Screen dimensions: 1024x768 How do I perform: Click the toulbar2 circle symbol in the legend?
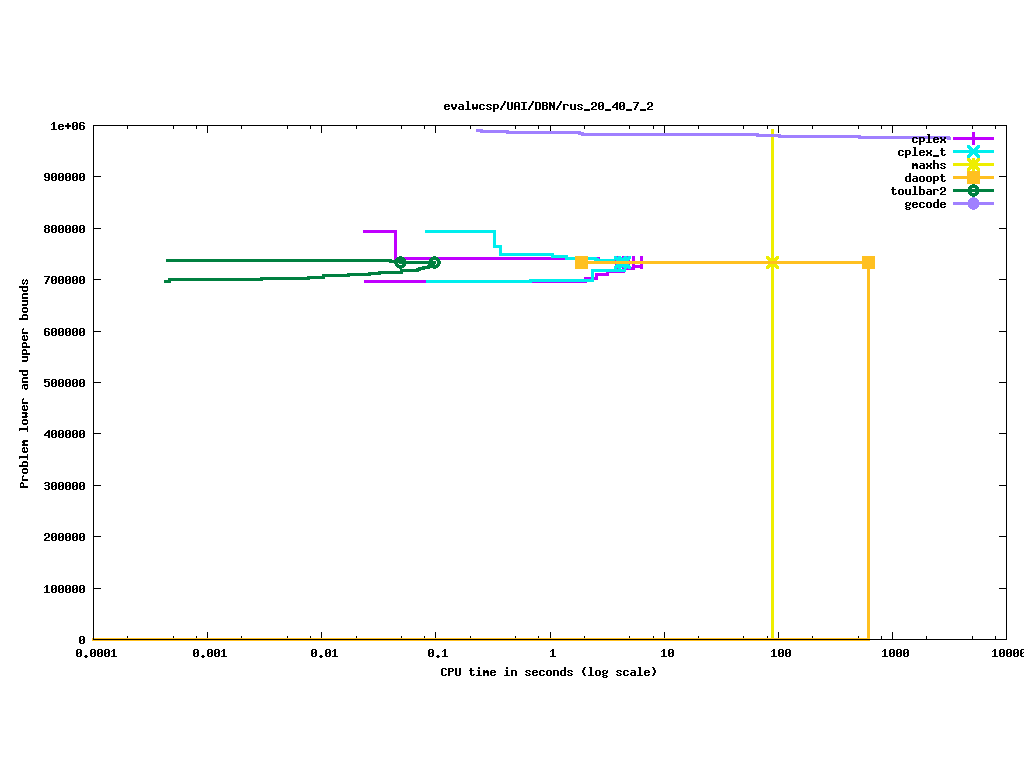(973, 191)
